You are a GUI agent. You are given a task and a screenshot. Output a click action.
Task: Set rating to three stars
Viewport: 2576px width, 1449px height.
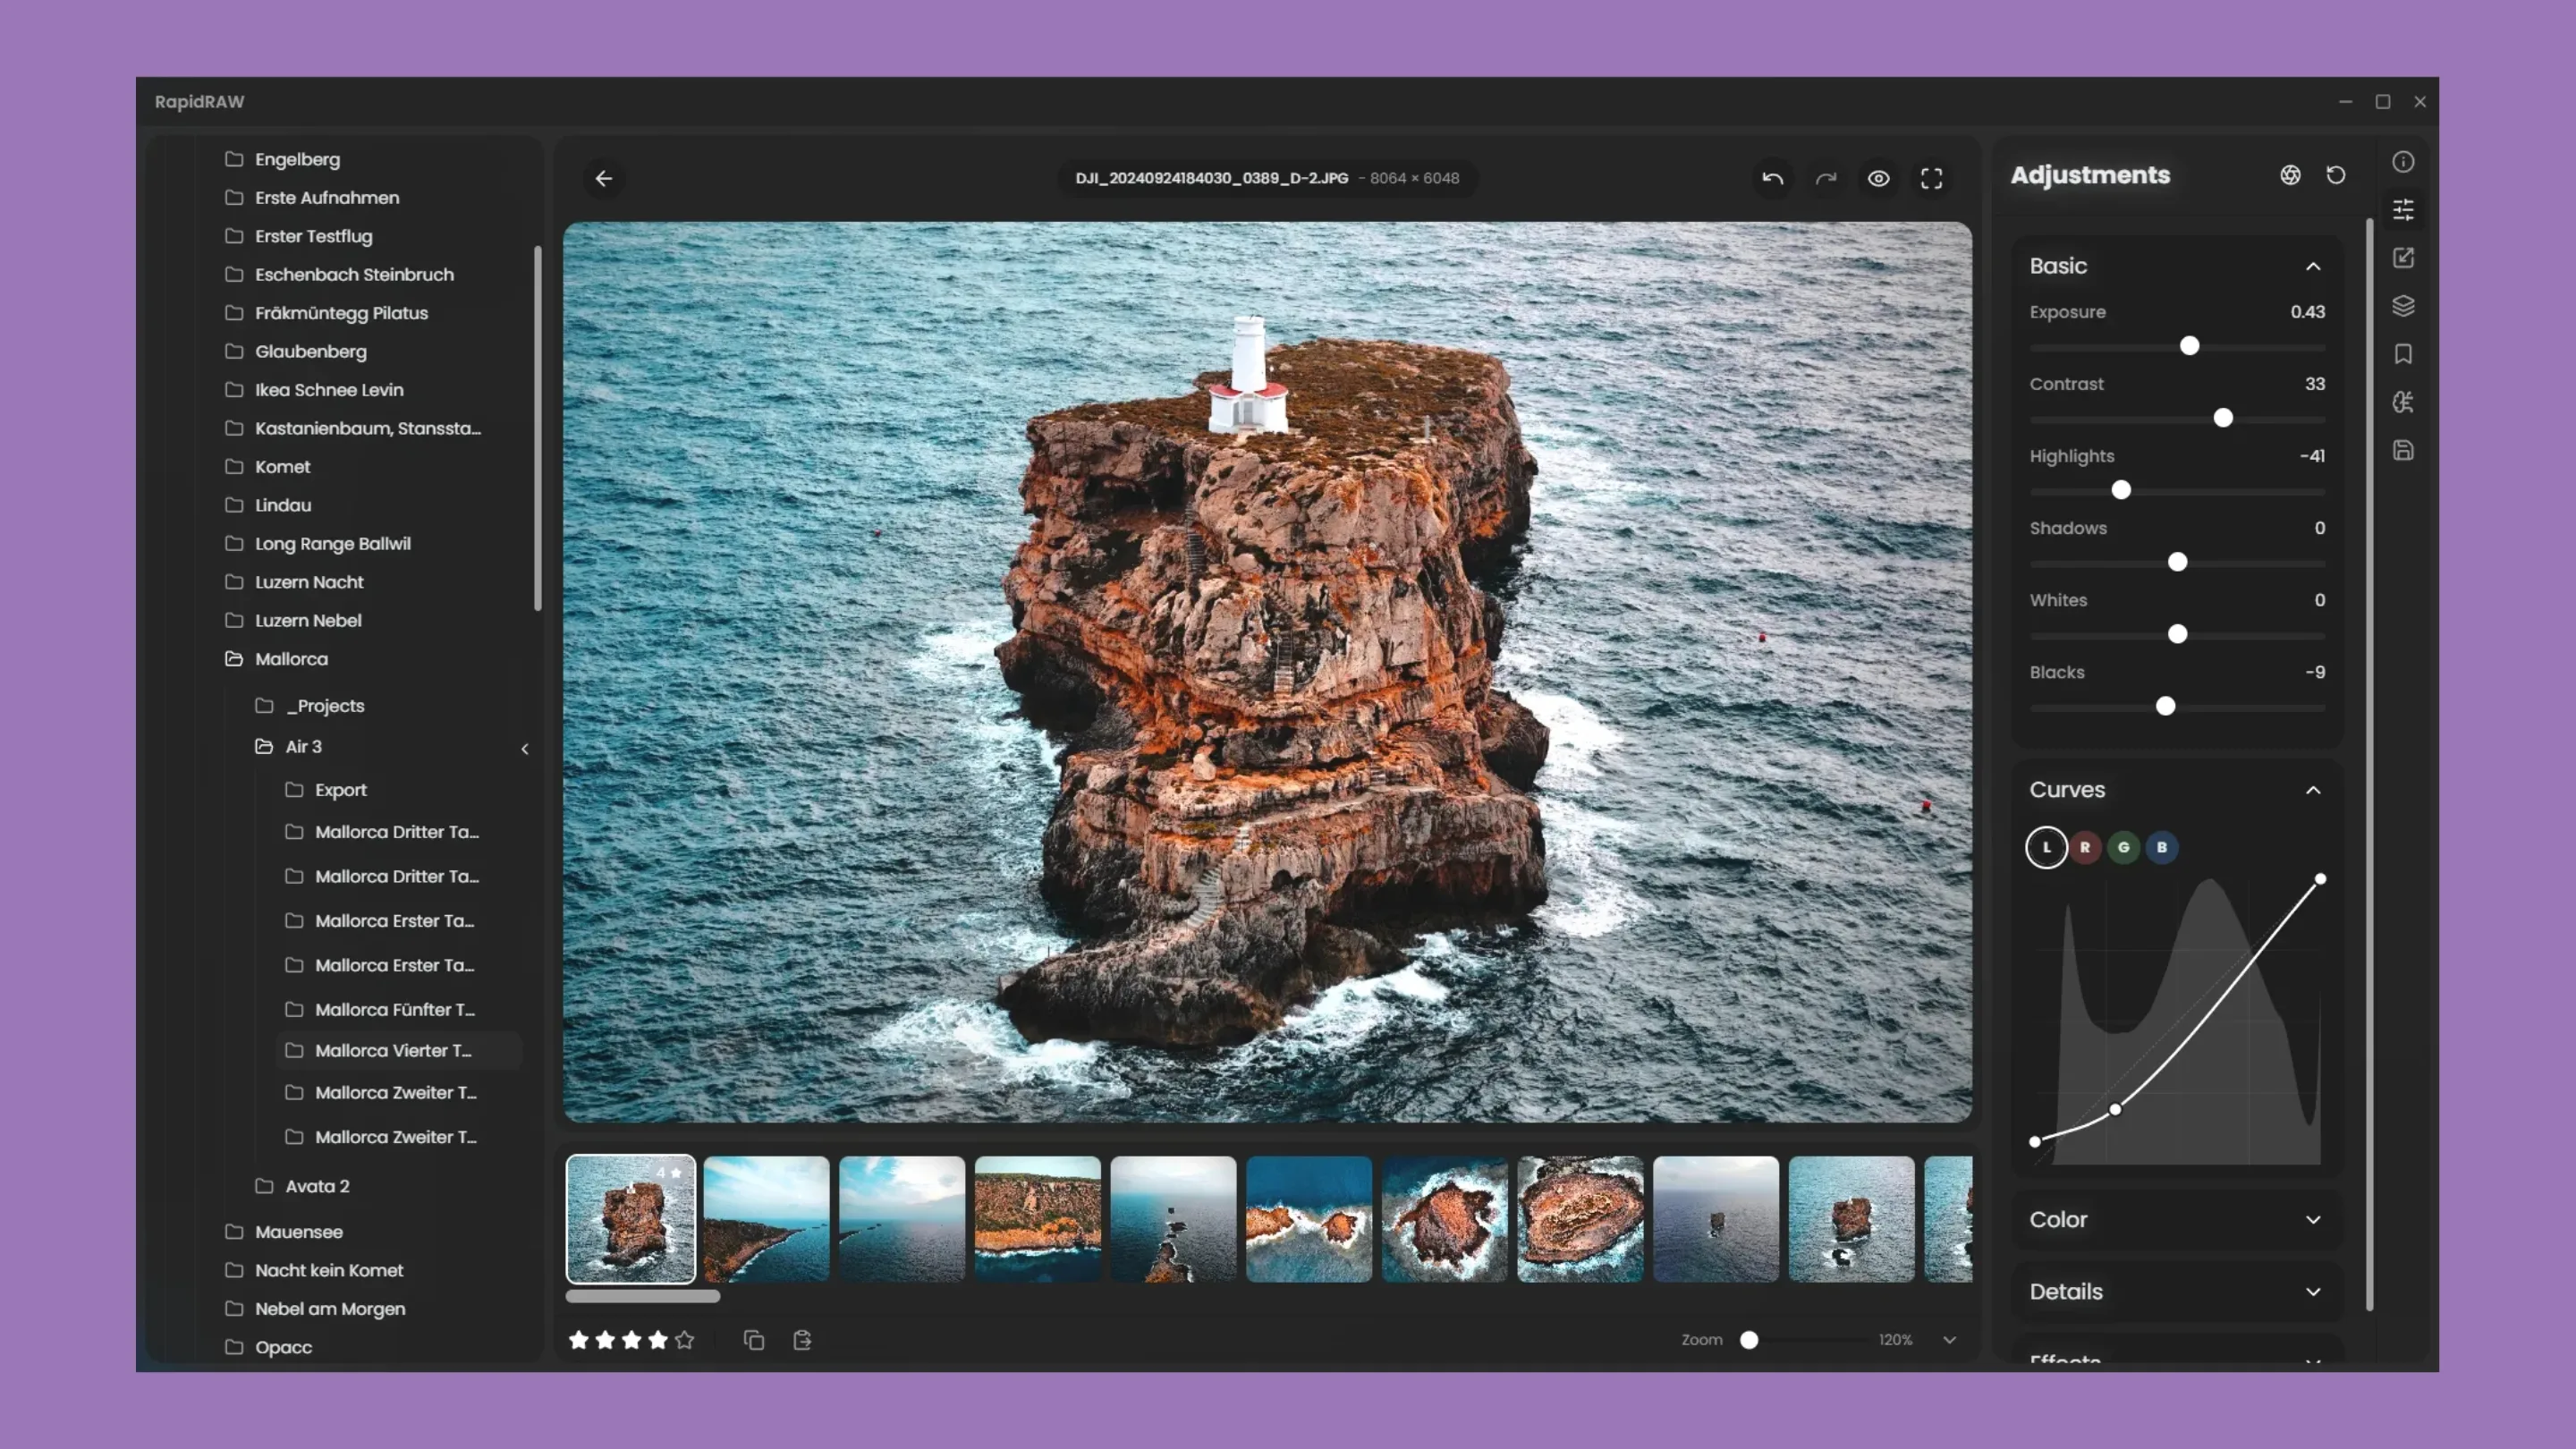pos(631,1340)
